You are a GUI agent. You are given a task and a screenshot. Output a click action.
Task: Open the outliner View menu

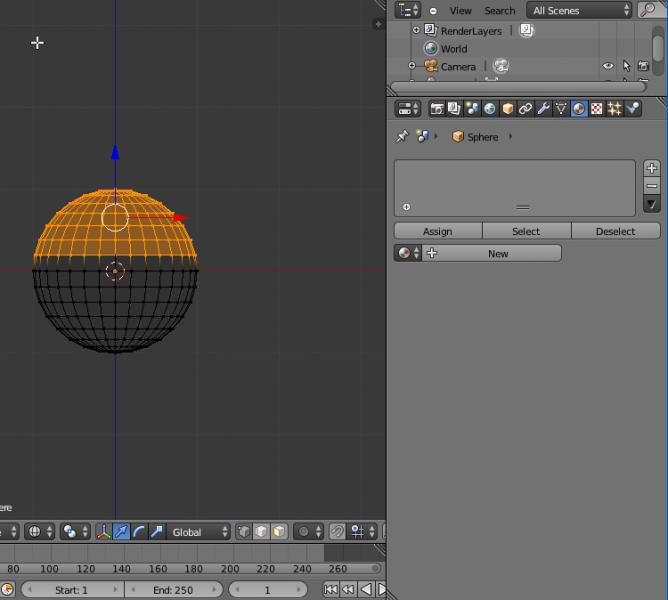point(460,10)
